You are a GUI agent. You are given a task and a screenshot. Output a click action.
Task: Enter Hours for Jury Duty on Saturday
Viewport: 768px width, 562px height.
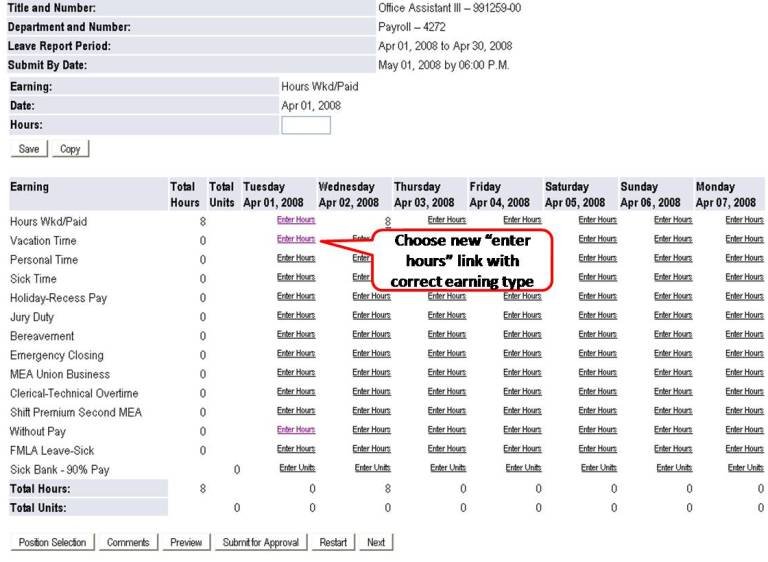(x=597, y=316)
